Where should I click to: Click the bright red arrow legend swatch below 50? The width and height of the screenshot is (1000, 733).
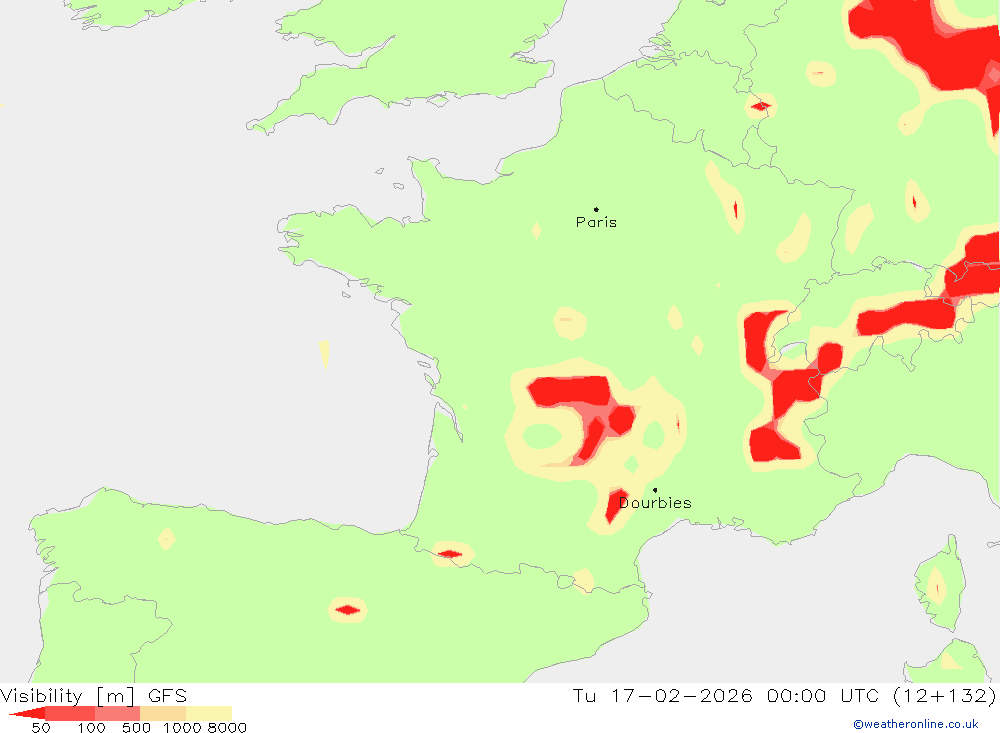27,713
